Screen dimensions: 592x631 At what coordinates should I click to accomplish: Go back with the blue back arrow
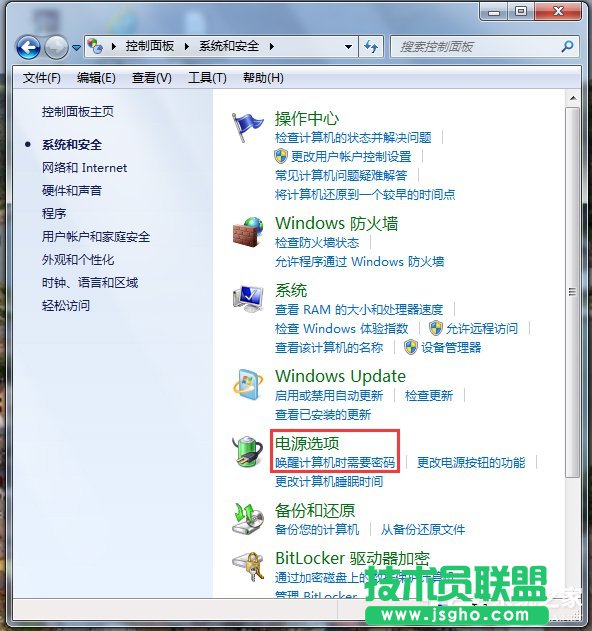point(28,47)
